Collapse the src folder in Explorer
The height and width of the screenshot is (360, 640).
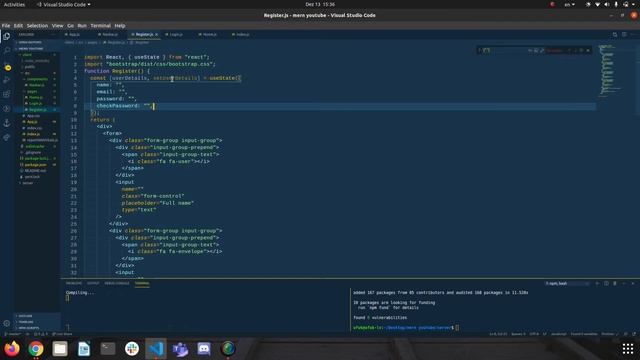37,73
